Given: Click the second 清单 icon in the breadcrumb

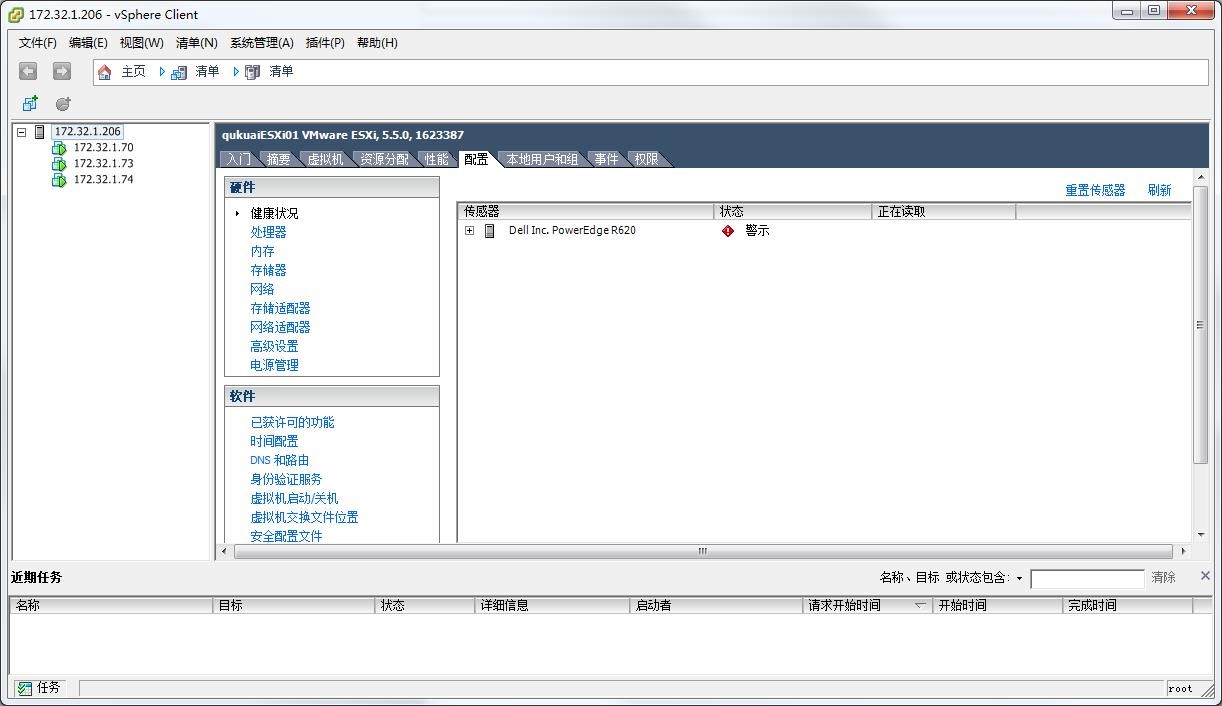Looking at the screenshot, I should [253, 72].
